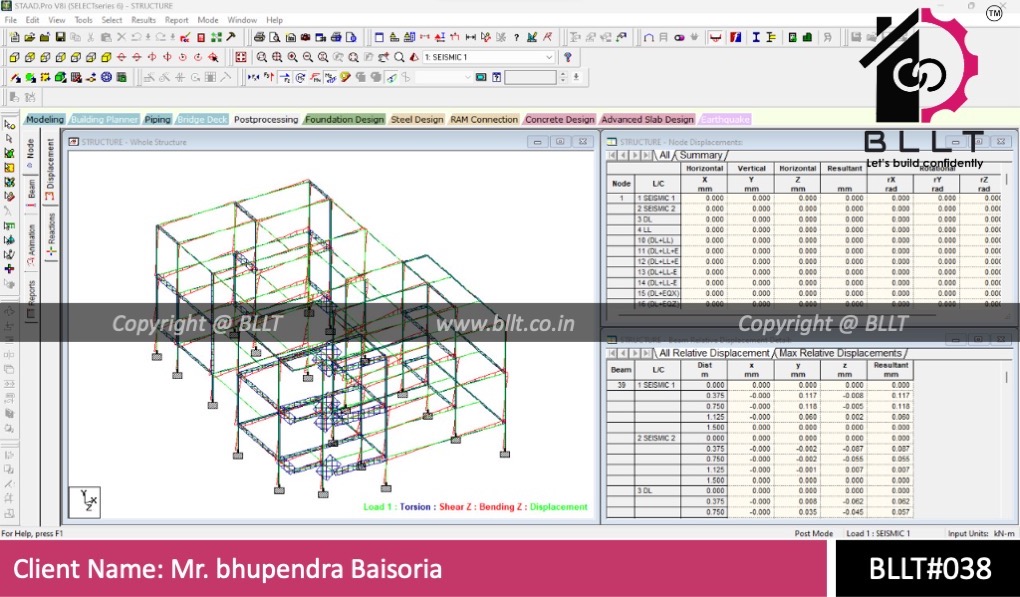Go to last tab in Node Displacements table

pos(646,155)
